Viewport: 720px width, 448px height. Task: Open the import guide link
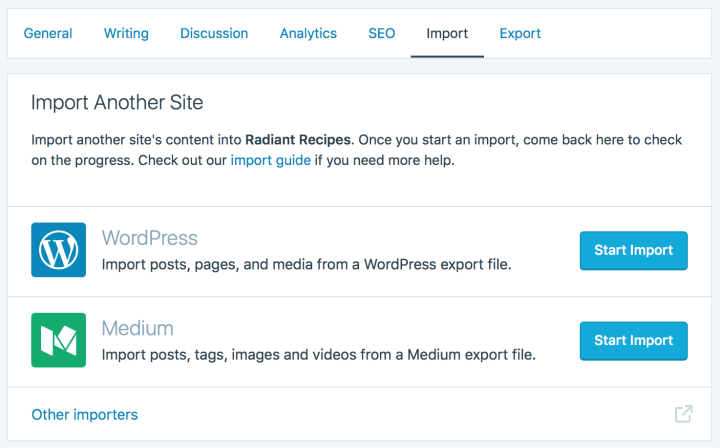(x=270, y=160)
